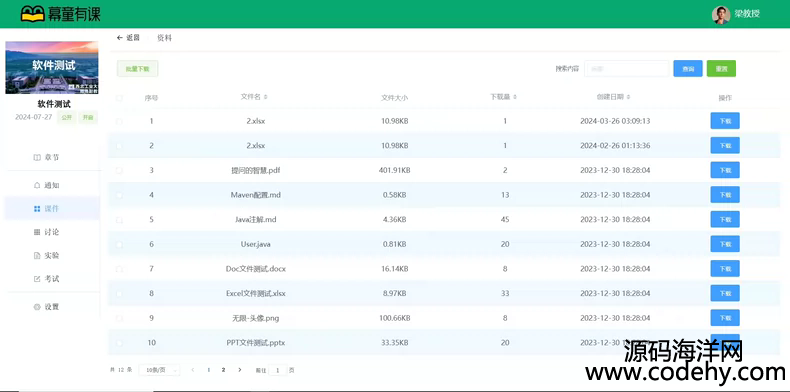Open the 实验 experiment sidebar item
790x392 pixels.
(x=46, y=255)
